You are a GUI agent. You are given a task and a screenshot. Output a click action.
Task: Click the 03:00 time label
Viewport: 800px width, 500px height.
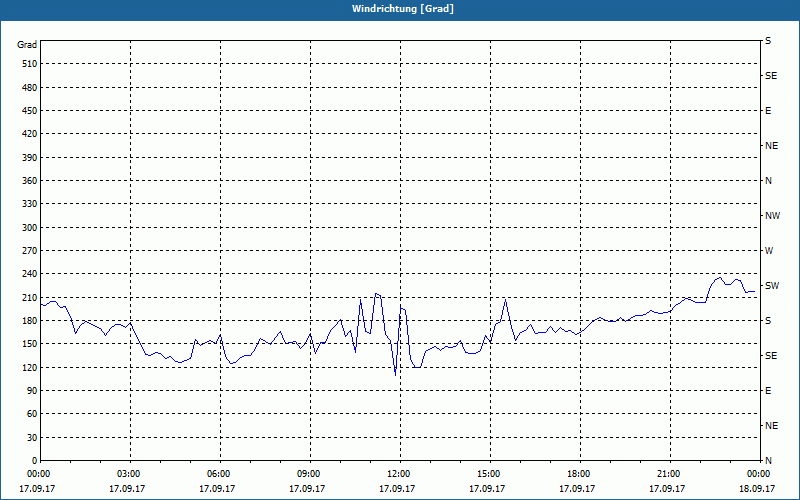coord(130,474)
